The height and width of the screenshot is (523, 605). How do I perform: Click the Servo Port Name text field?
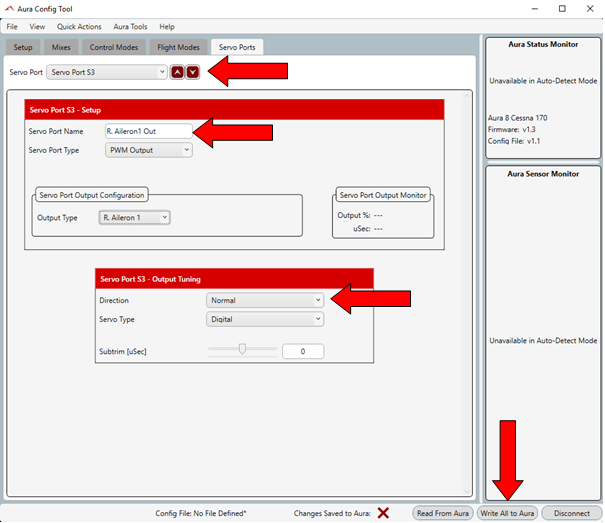(x=147, y=131)
